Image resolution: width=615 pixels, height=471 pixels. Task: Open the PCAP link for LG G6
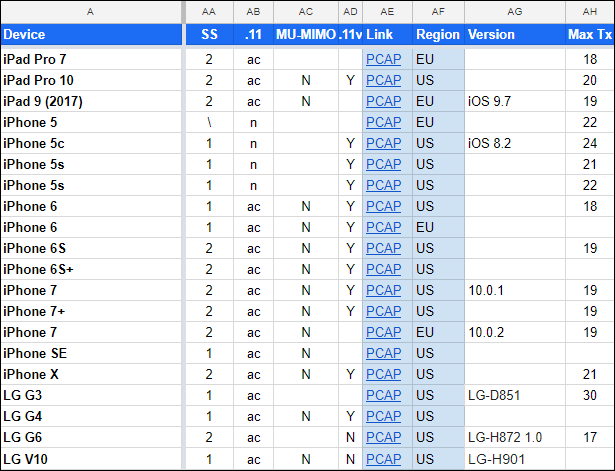click(x=383, y=437)
